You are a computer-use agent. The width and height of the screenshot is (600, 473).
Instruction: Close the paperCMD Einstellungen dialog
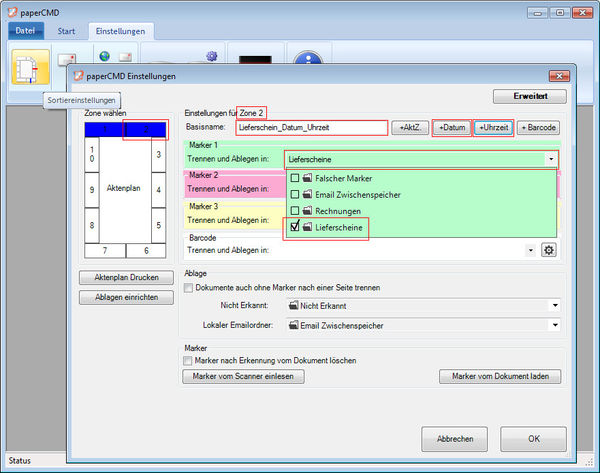pyautogui.click(x=559, y=76)
